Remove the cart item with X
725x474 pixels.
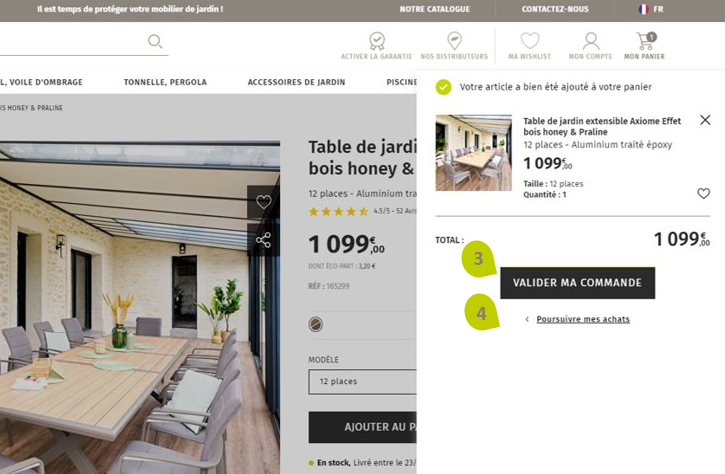pos(705,120)
